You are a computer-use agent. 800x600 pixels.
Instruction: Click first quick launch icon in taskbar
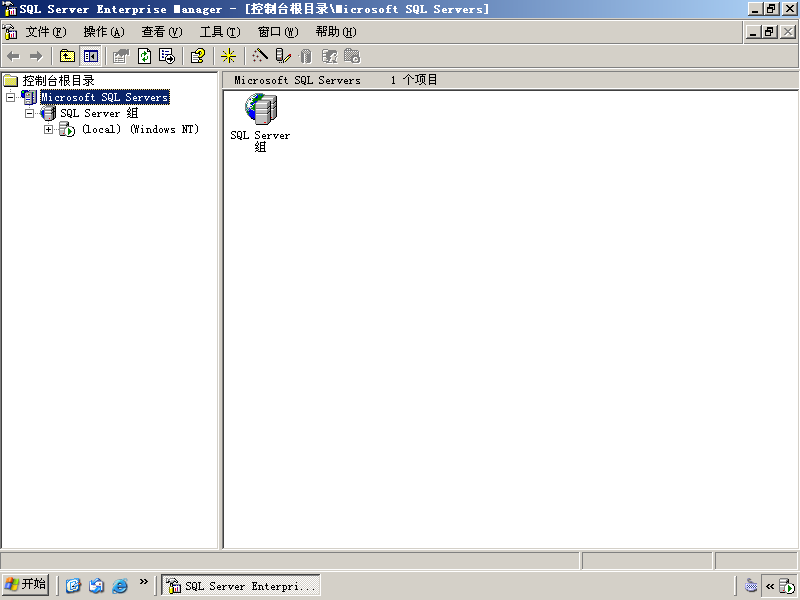pos(73,585)
